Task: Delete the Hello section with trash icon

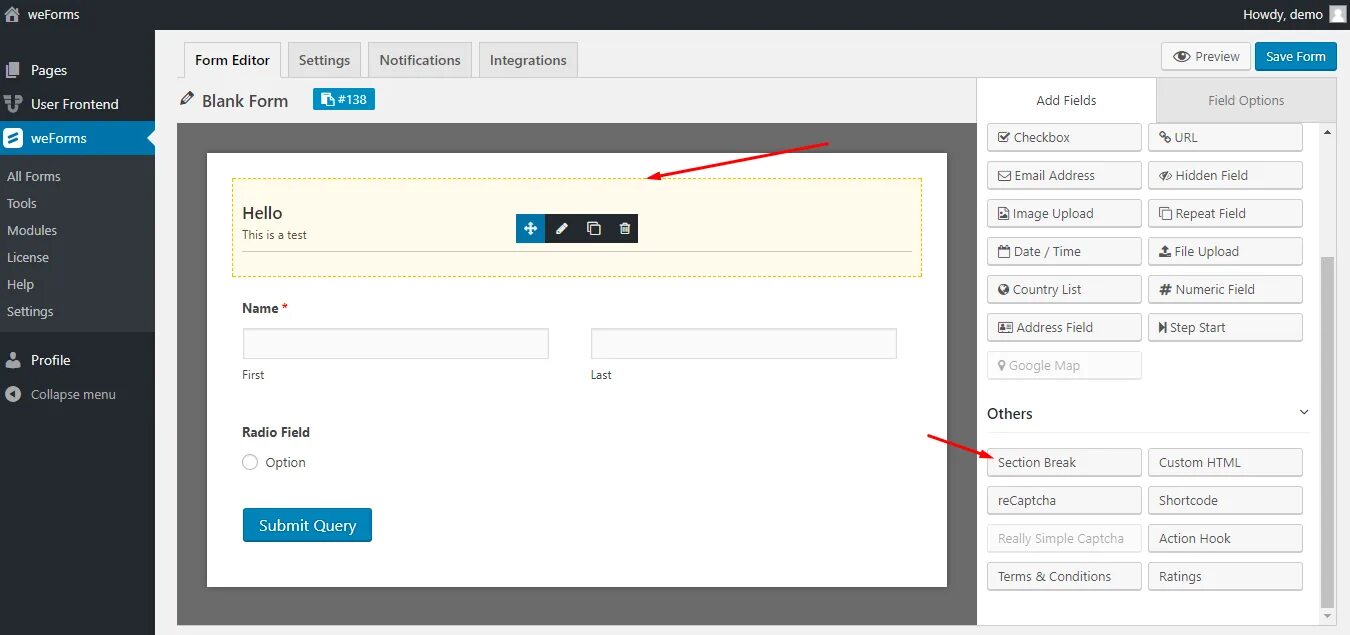Action: tap(625, 228)
